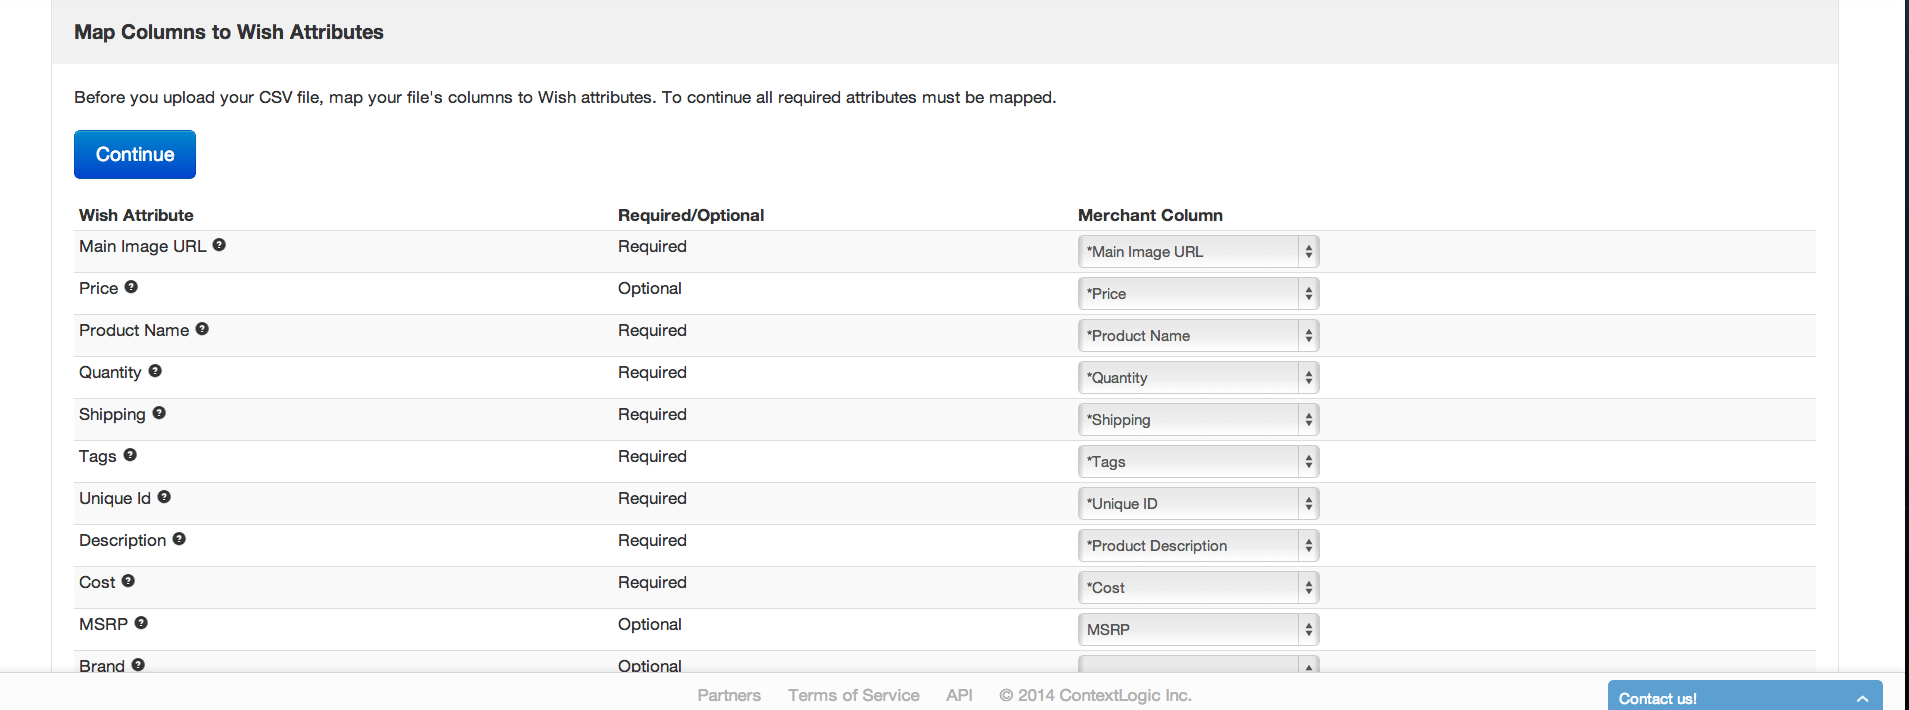Click the MSRP help icon
This screenshot has width=1909, height=710.
point(141,623)
